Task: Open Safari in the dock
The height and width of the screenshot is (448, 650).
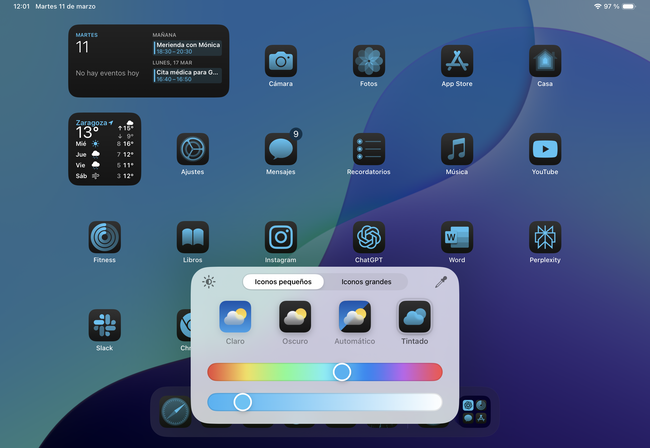Action: 175,412
